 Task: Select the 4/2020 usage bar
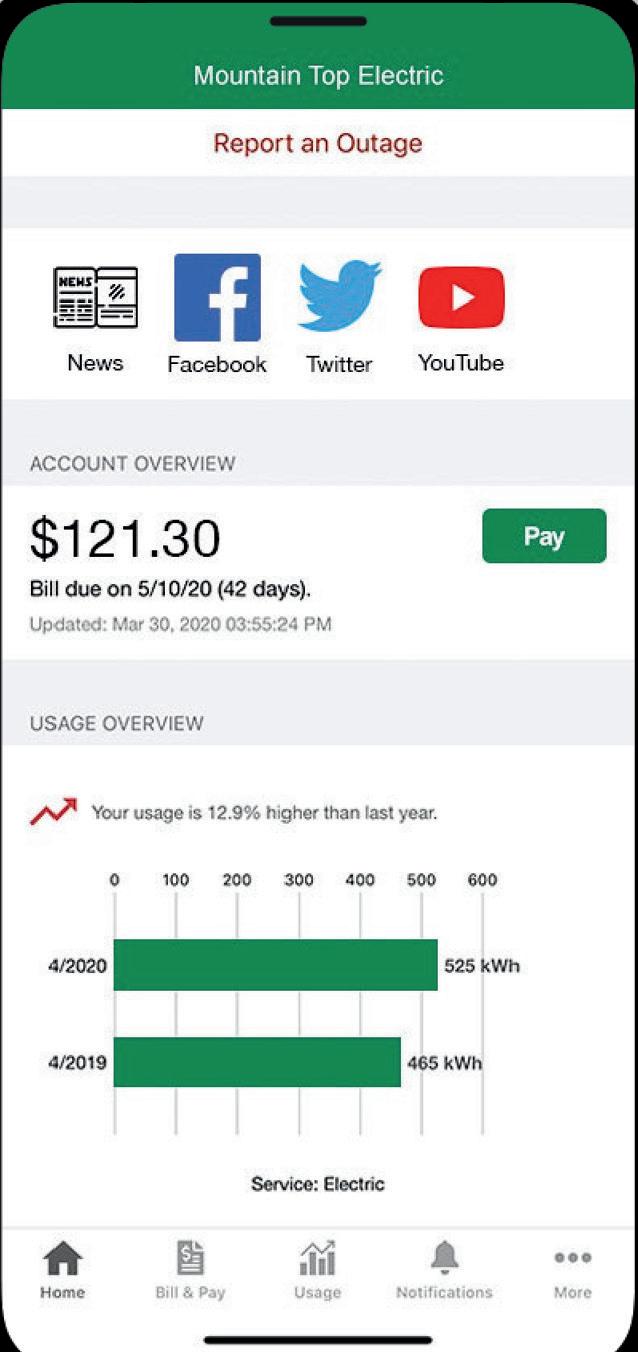point(275,965)
